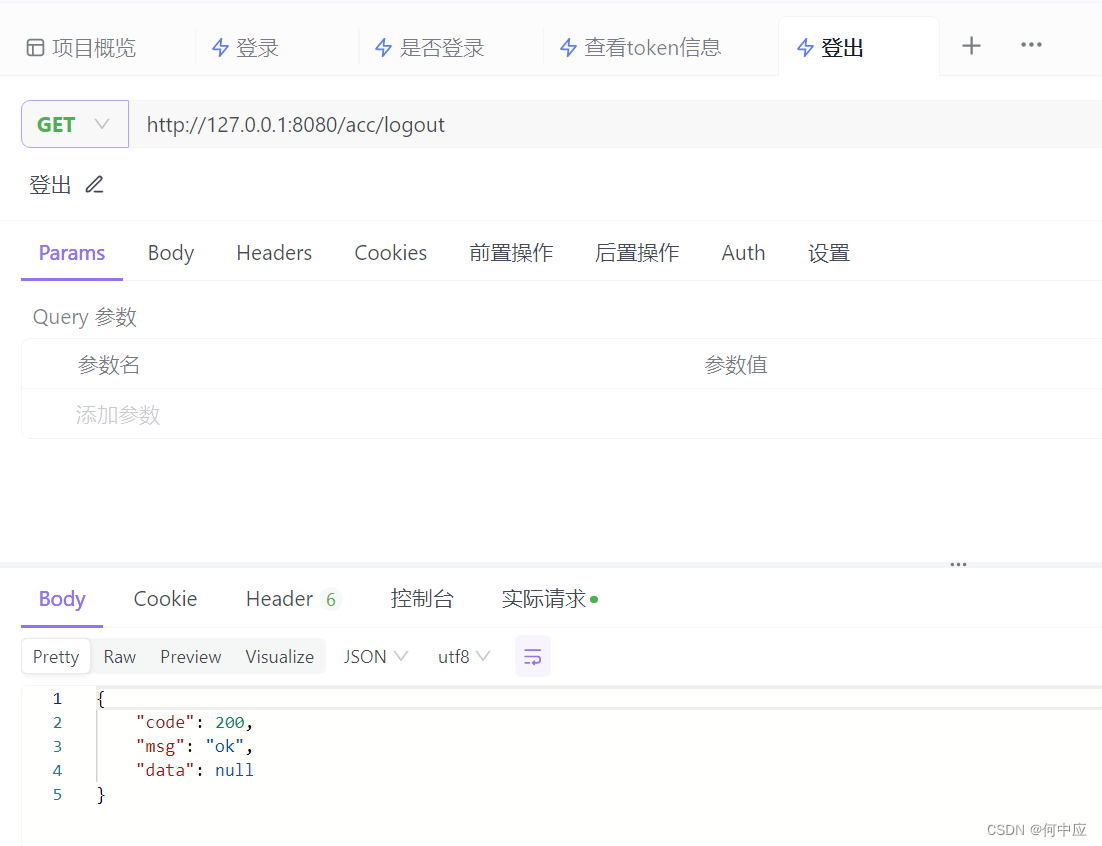Select the lightning bolt icon on the 登录 tab
Screen dimensions: 1102x846
[x=221, y=46]
